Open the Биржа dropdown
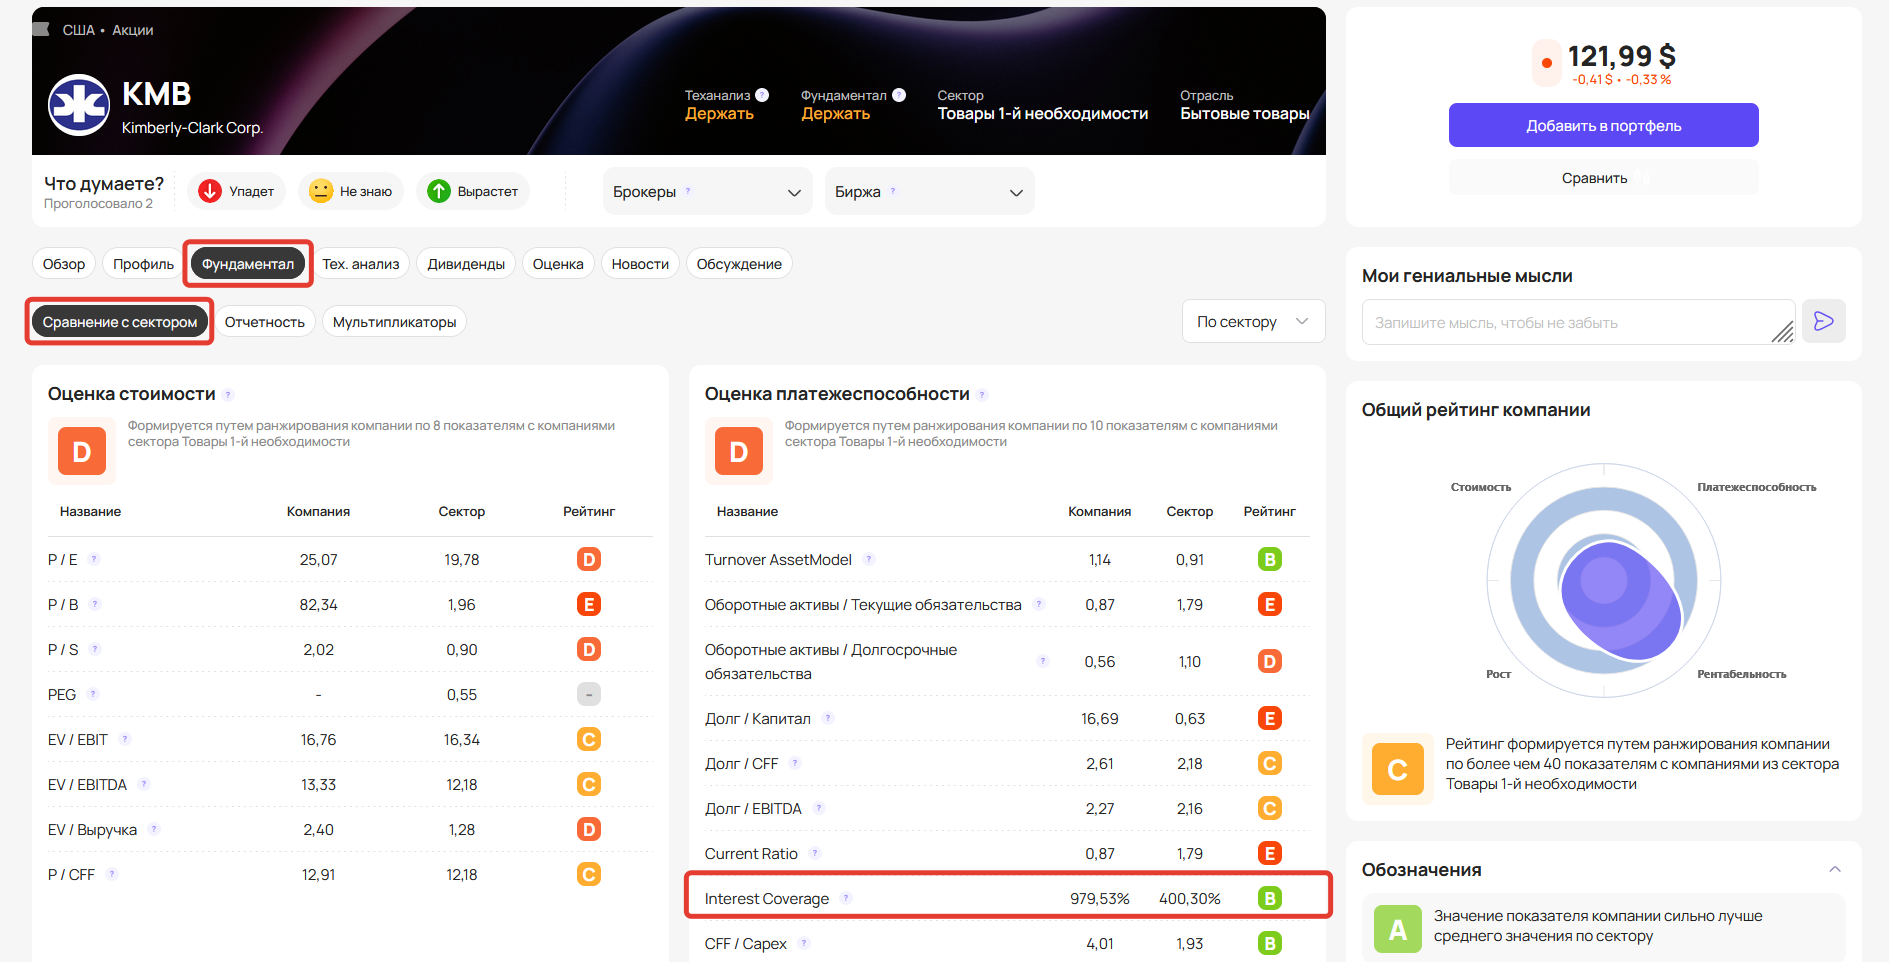The image size is (1889, 962). click(929, 192)
